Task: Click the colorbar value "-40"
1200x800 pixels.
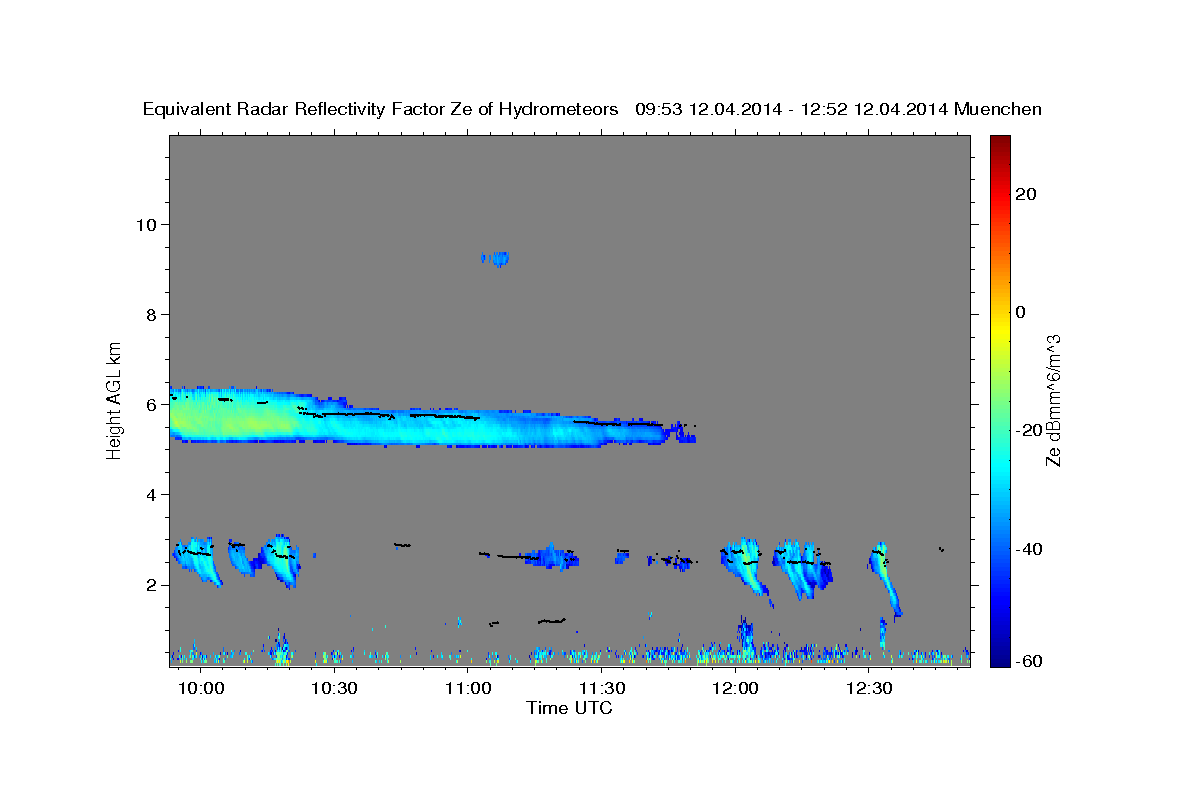Action: coord(1027,548)
